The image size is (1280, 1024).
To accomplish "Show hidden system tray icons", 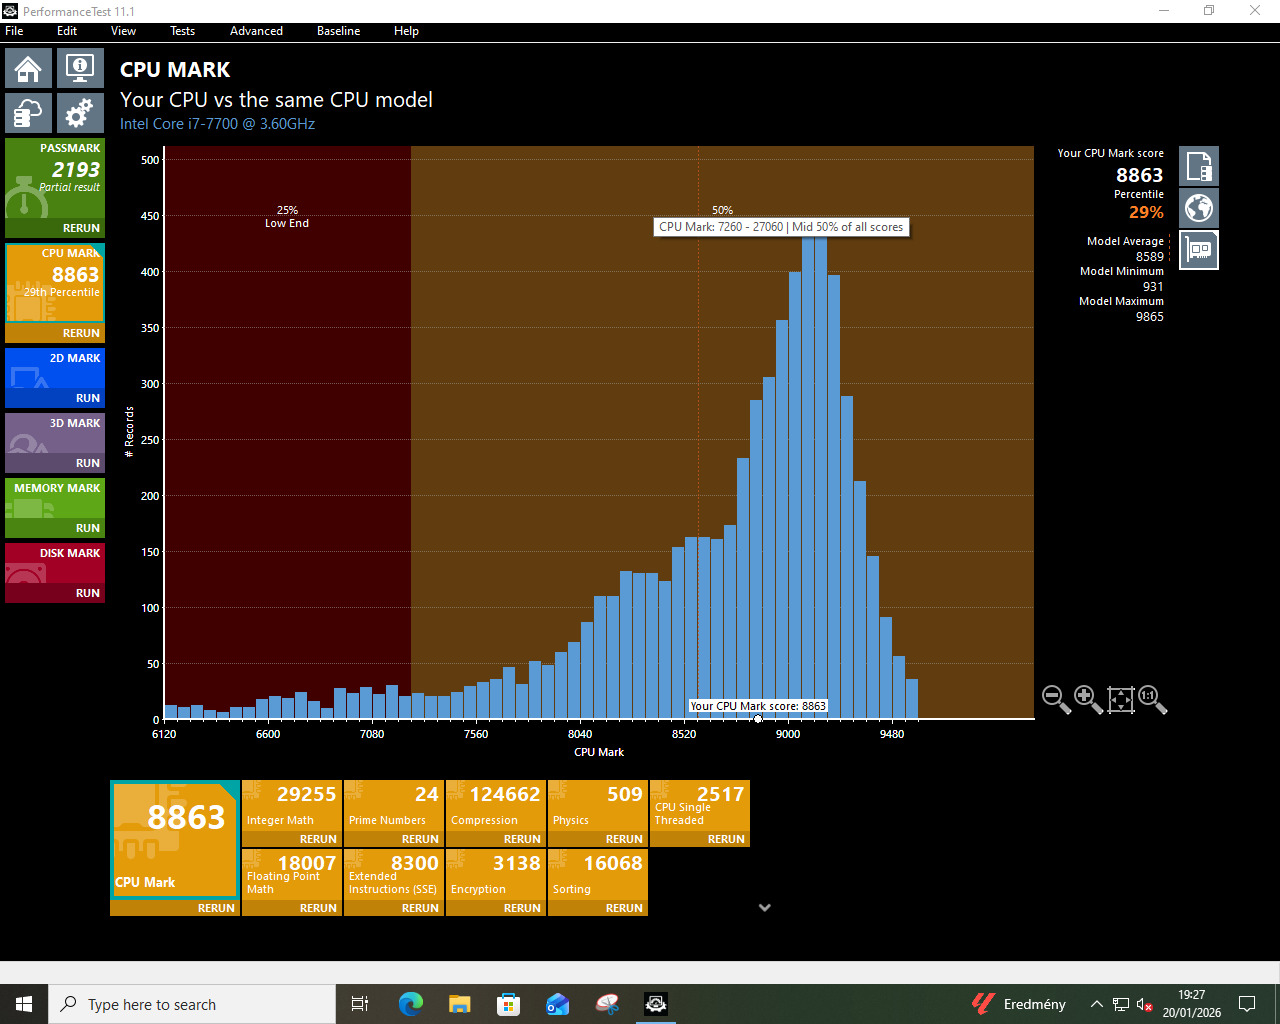I will (1097, 1004).
